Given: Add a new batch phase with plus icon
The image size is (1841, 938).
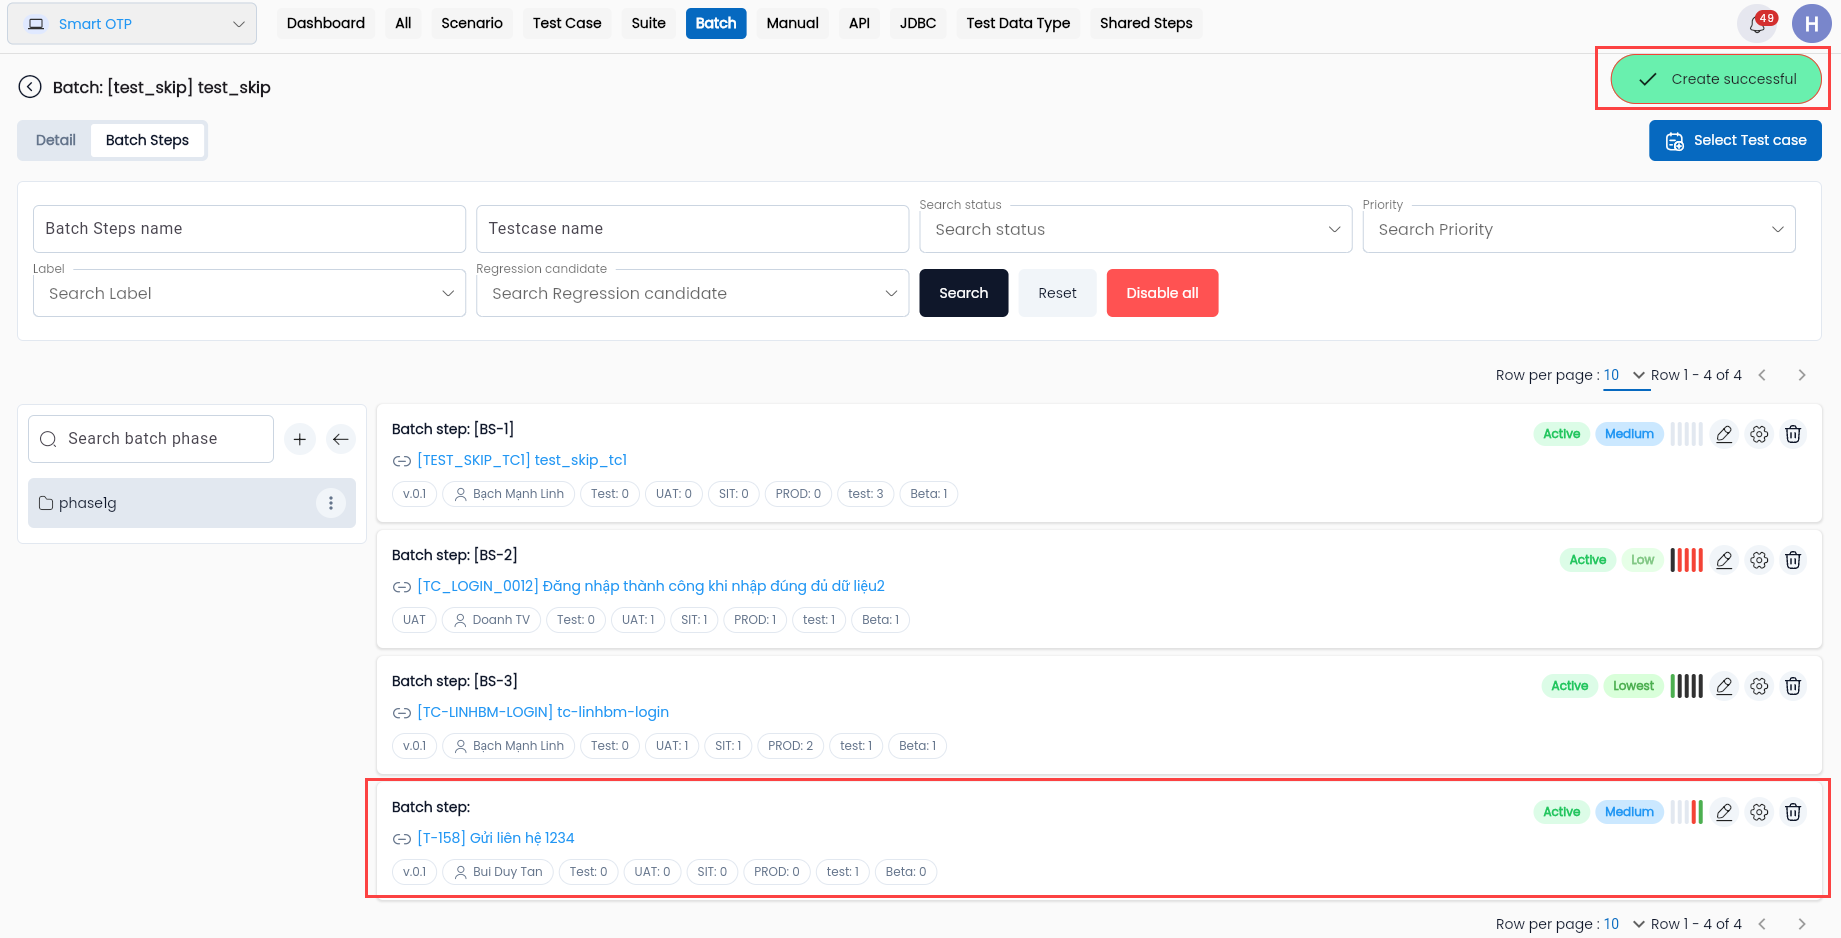Looking at the screenshot, I should point(300,439).
